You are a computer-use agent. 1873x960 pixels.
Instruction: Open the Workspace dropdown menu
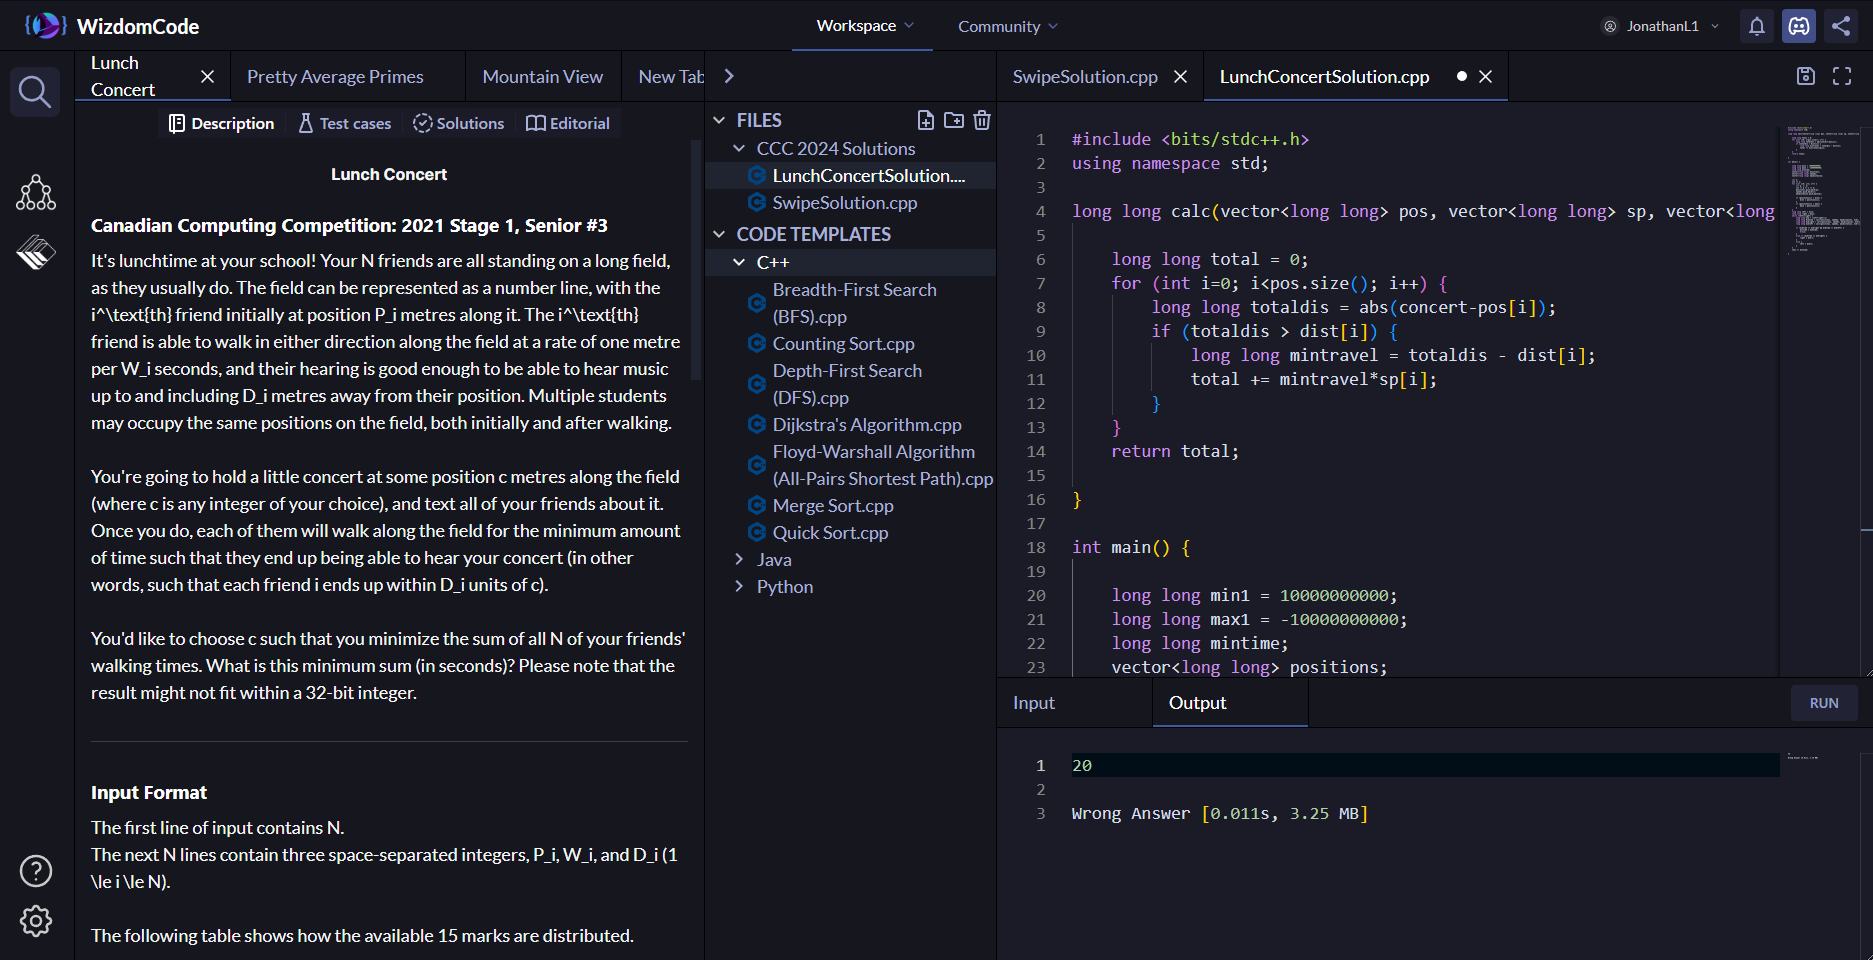[864, 26]
